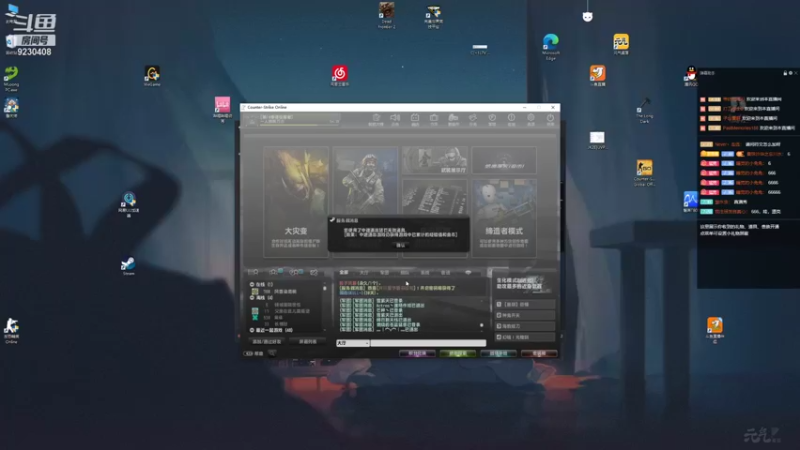
Task: Click the purple button in the bottom bar
Action: coord(417,353)
